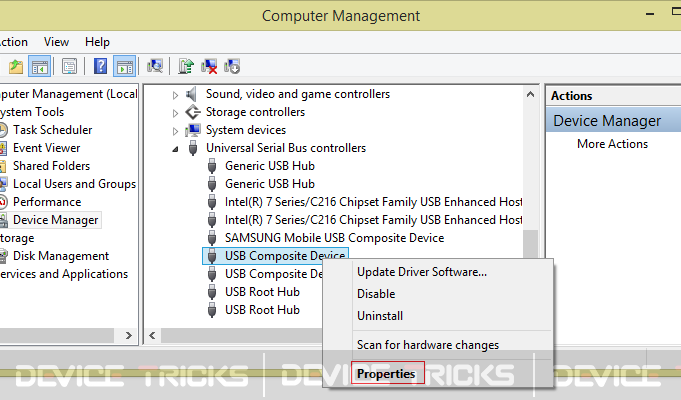This screenshot has width=681, height=400.
Task: Click More Actions in Actions pane
Action: [612, 144]
